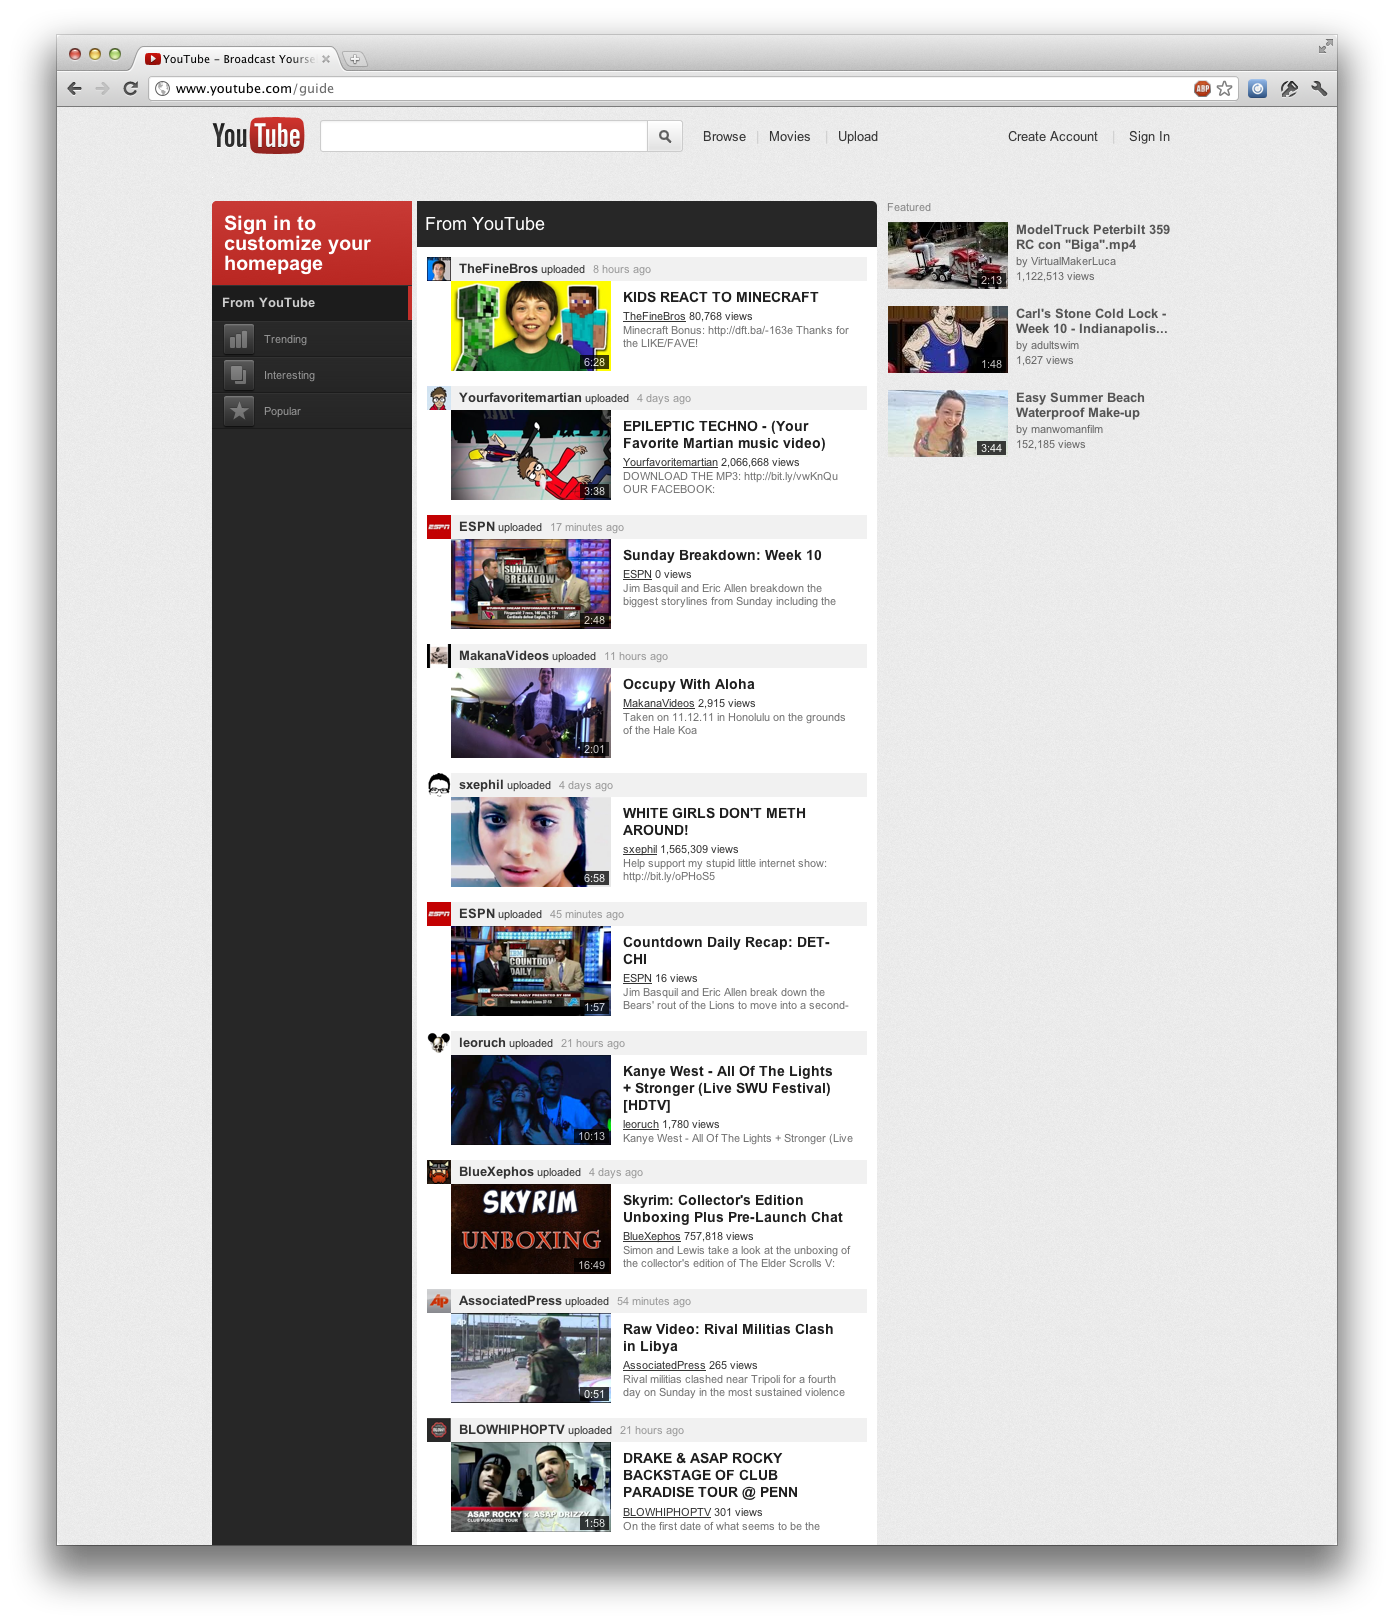1394x1624 pixels.
Task: Select the Interesting sidebar icon
Action: click(239, 375)
